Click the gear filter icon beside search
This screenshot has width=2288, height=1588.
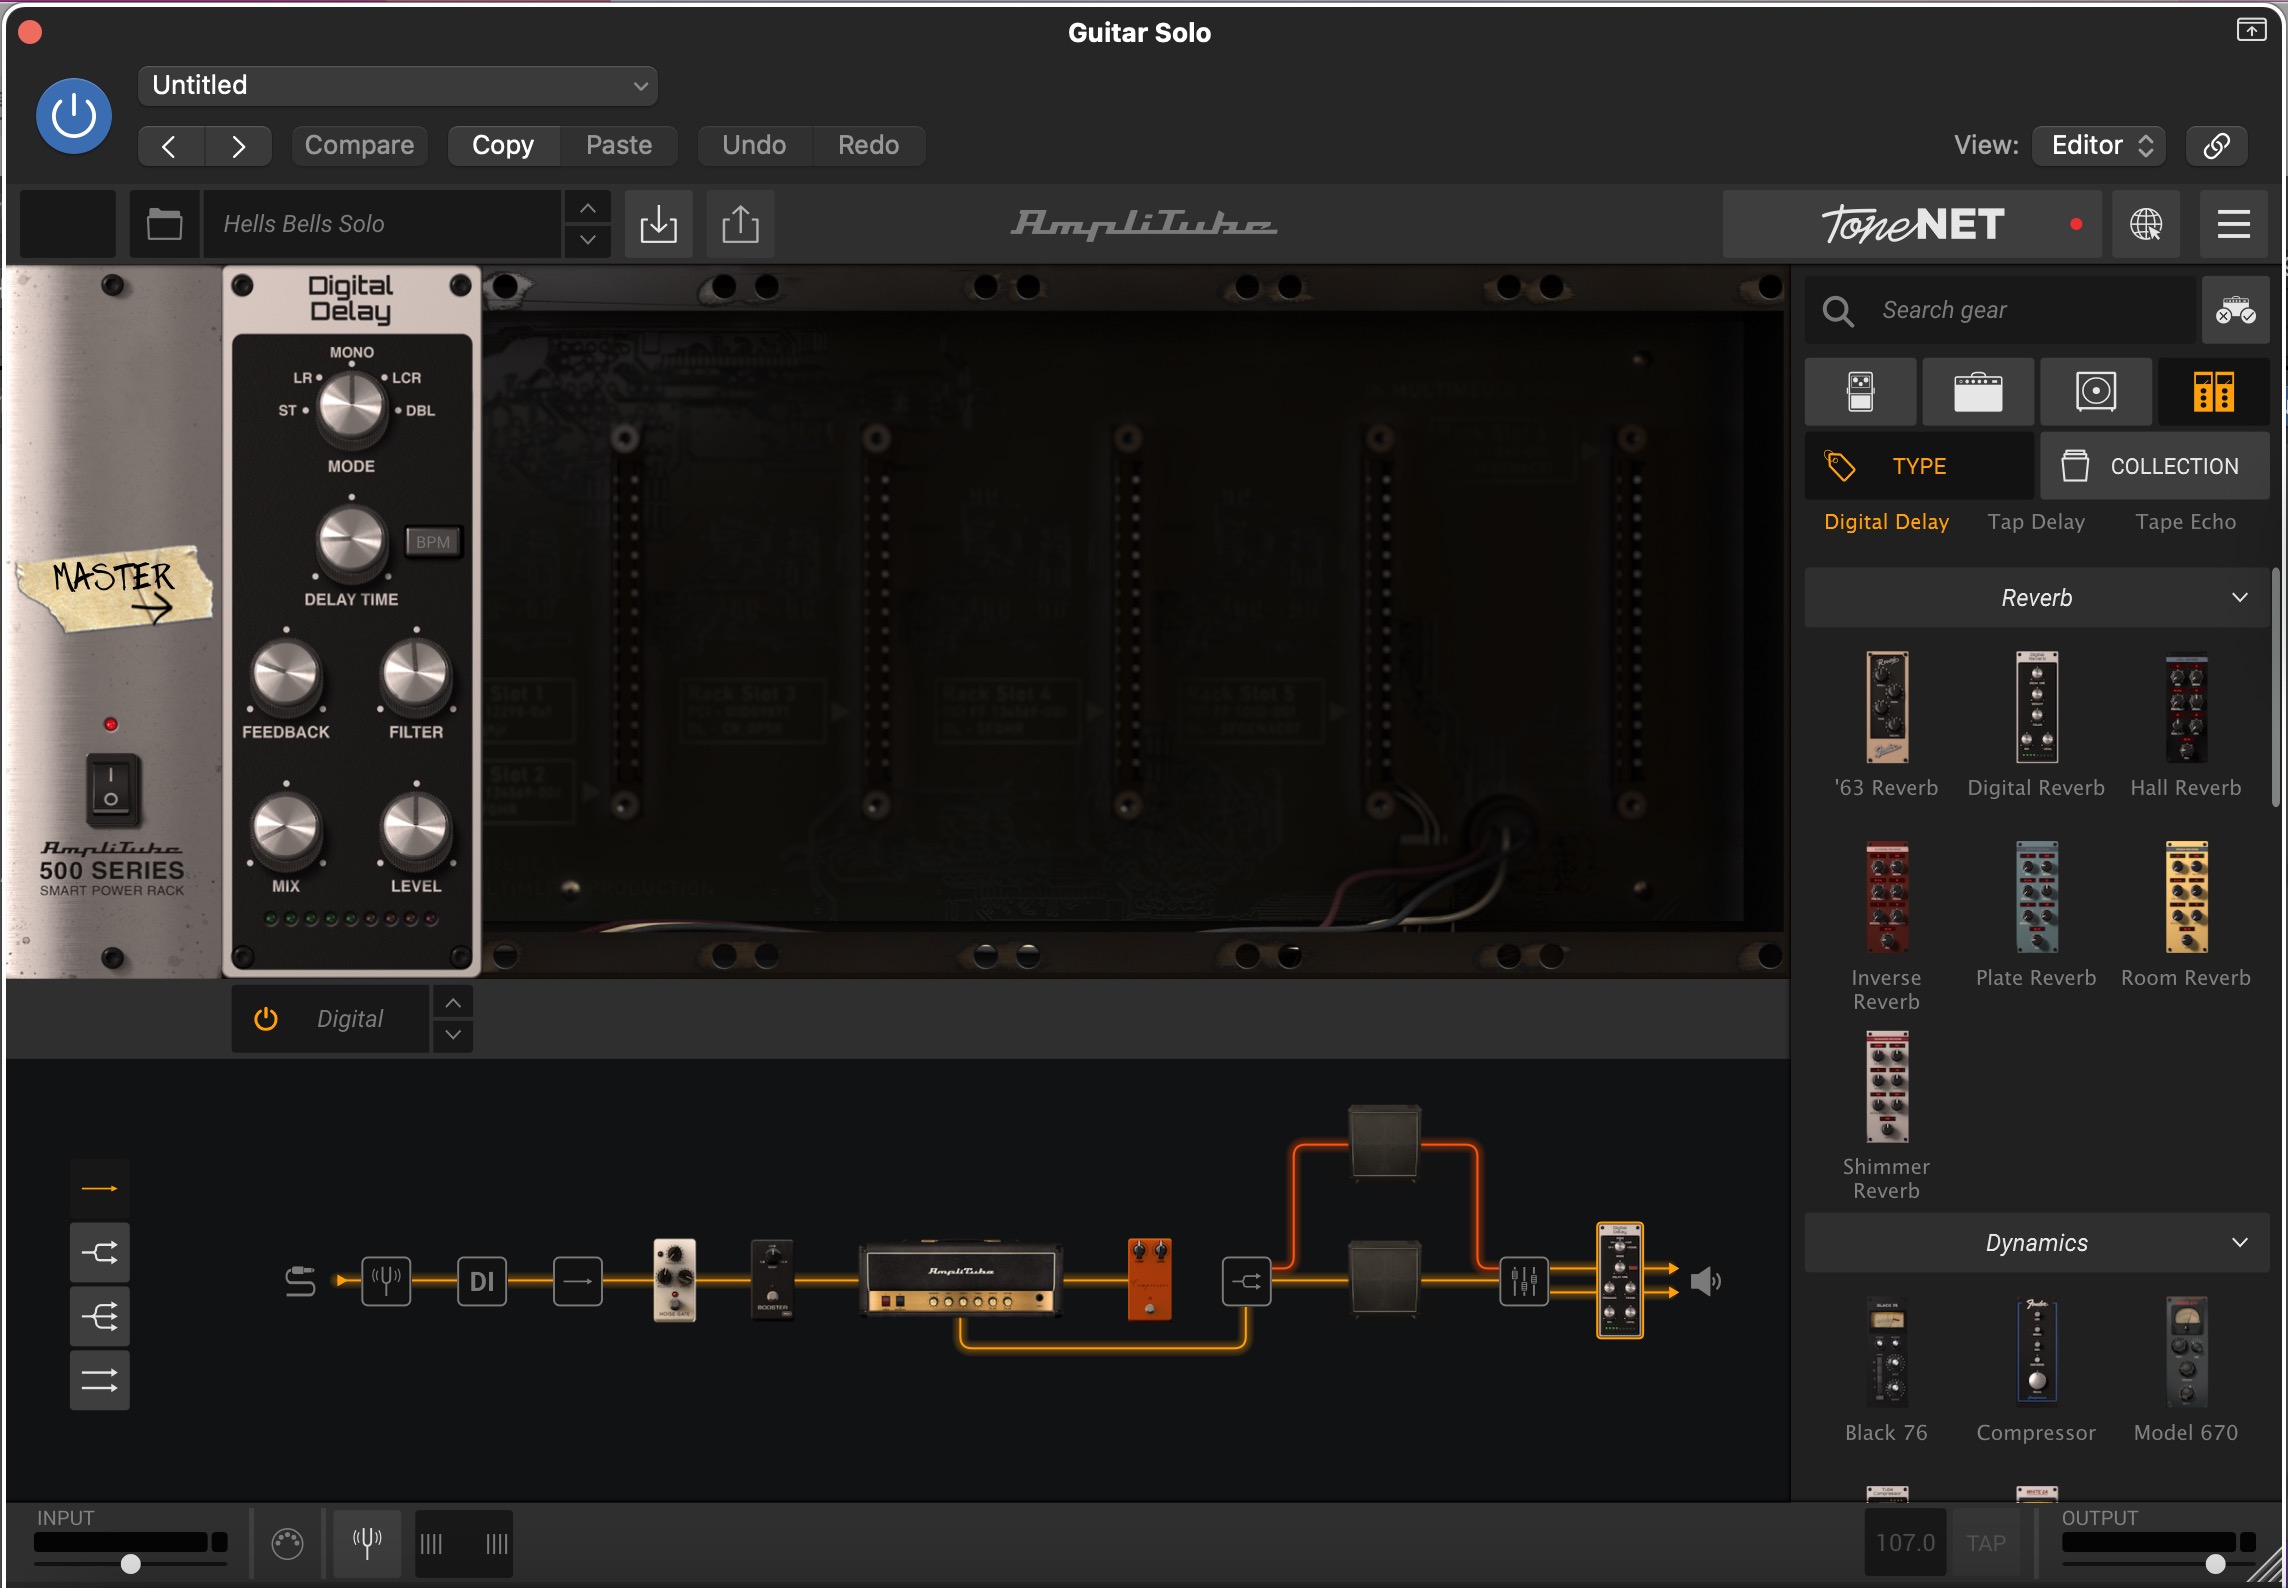tap(2235, 311)
